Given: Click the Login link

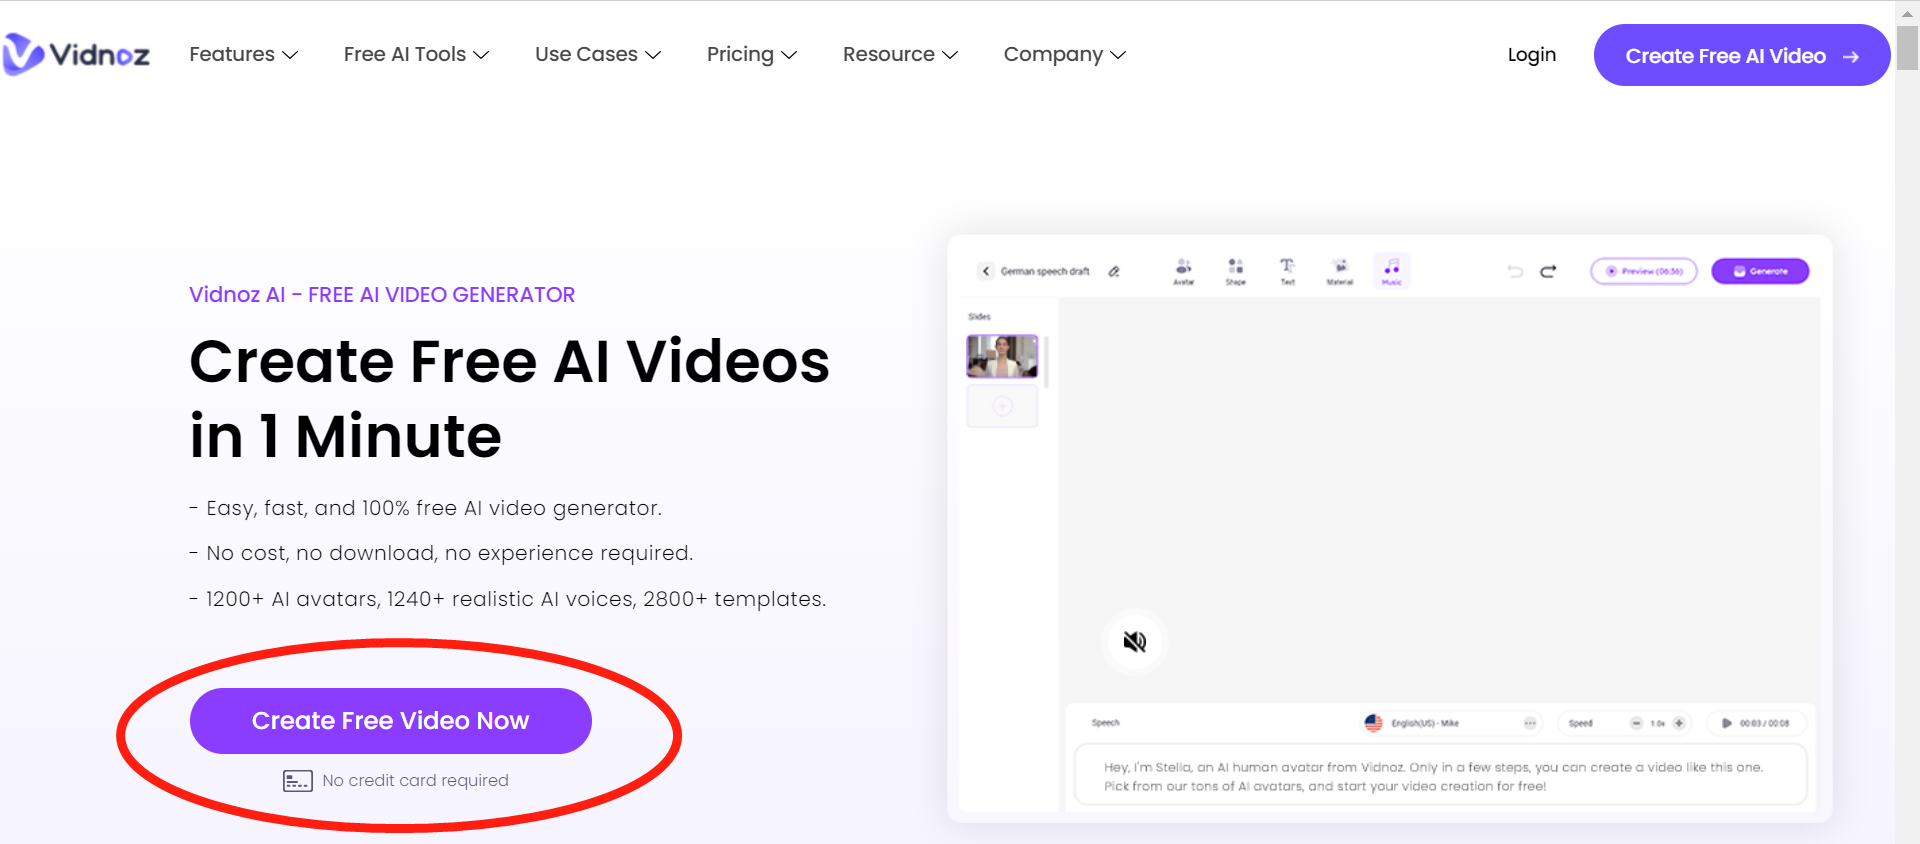Looking at the screenshot, I should tap(1531, 54).
